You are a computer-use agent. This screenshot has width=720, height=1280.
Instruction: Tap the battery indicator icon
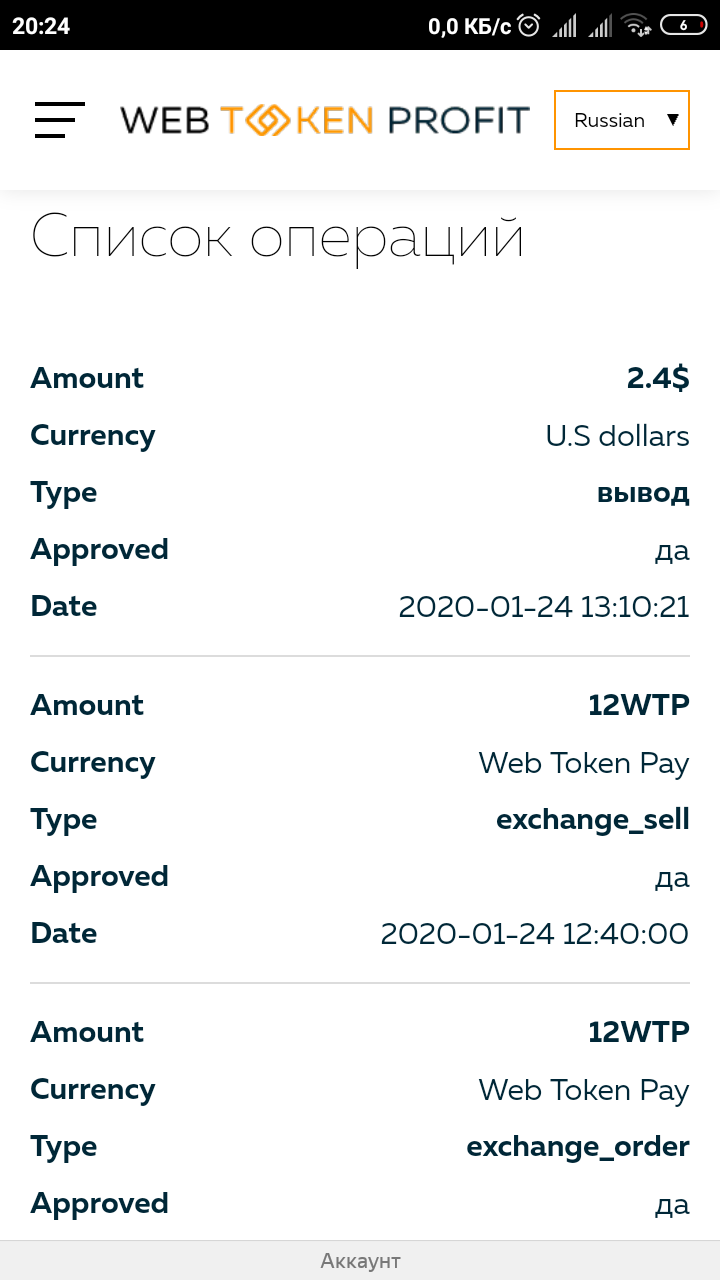coord(684,26)
